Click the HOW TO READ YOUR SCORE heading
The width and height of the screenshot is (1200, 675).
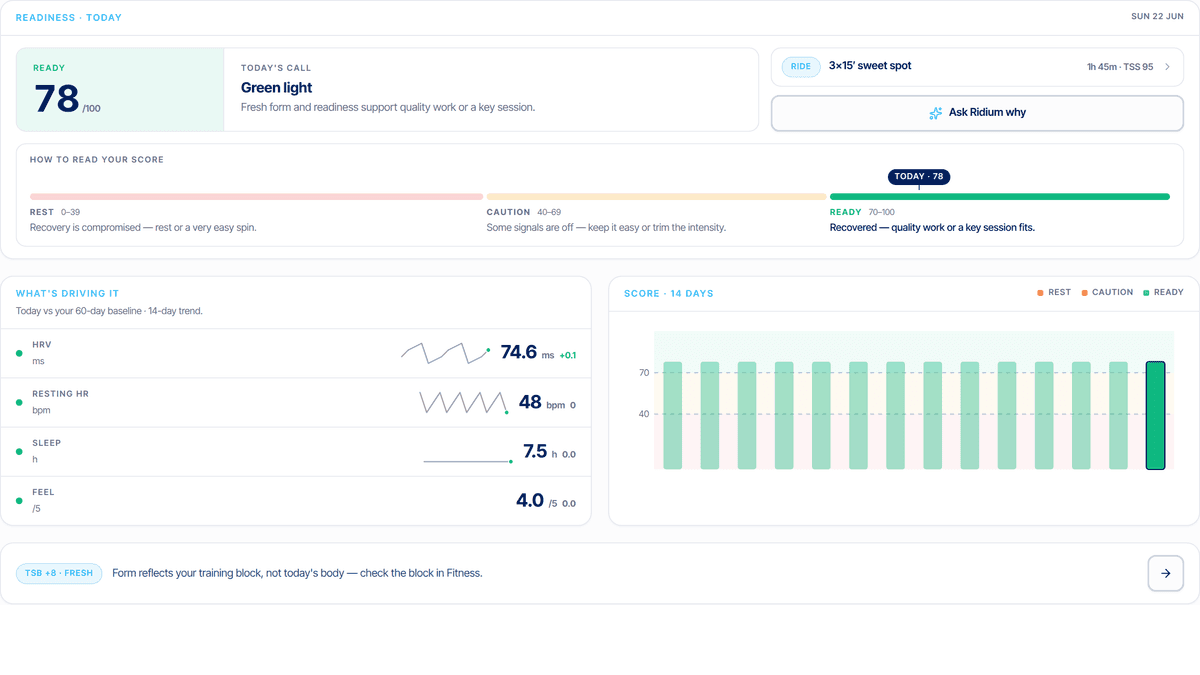click(x=97, y=160)
